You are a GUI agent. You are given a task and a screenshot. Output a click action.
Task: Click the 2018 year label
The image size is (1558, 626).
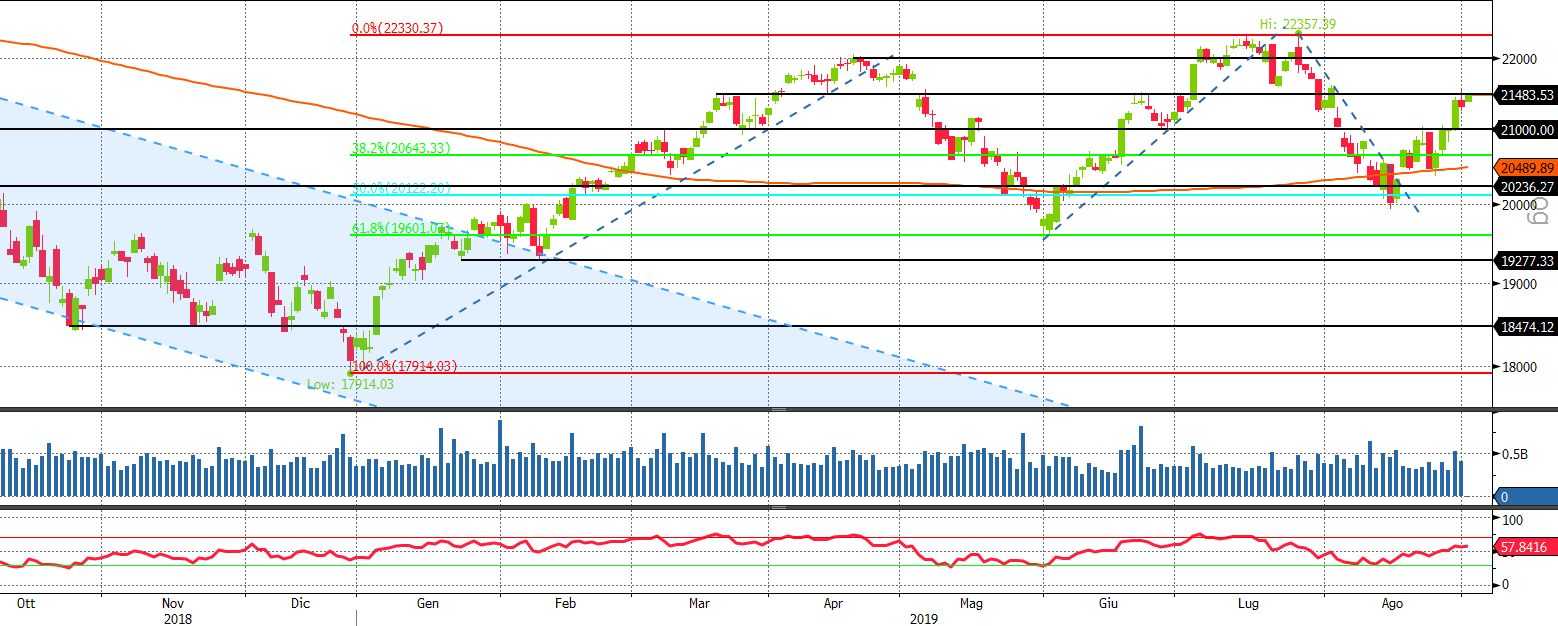(x=177, y=618)
